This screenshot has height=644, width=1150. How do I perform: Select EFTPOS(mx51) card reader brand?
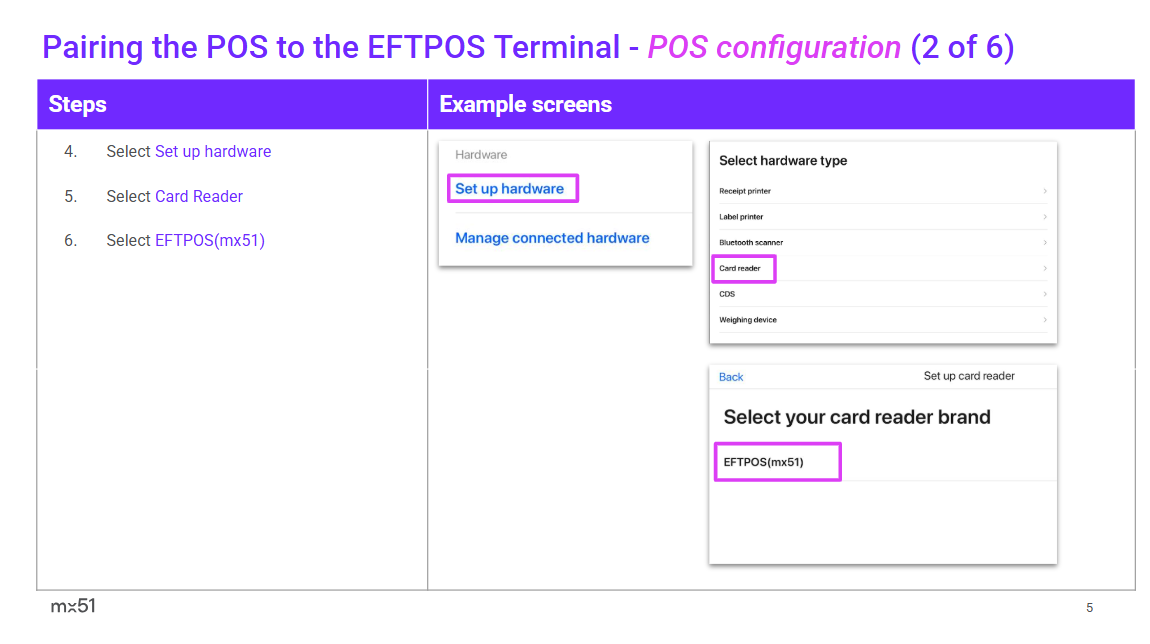pyautogui.click(x=764, y=462)
